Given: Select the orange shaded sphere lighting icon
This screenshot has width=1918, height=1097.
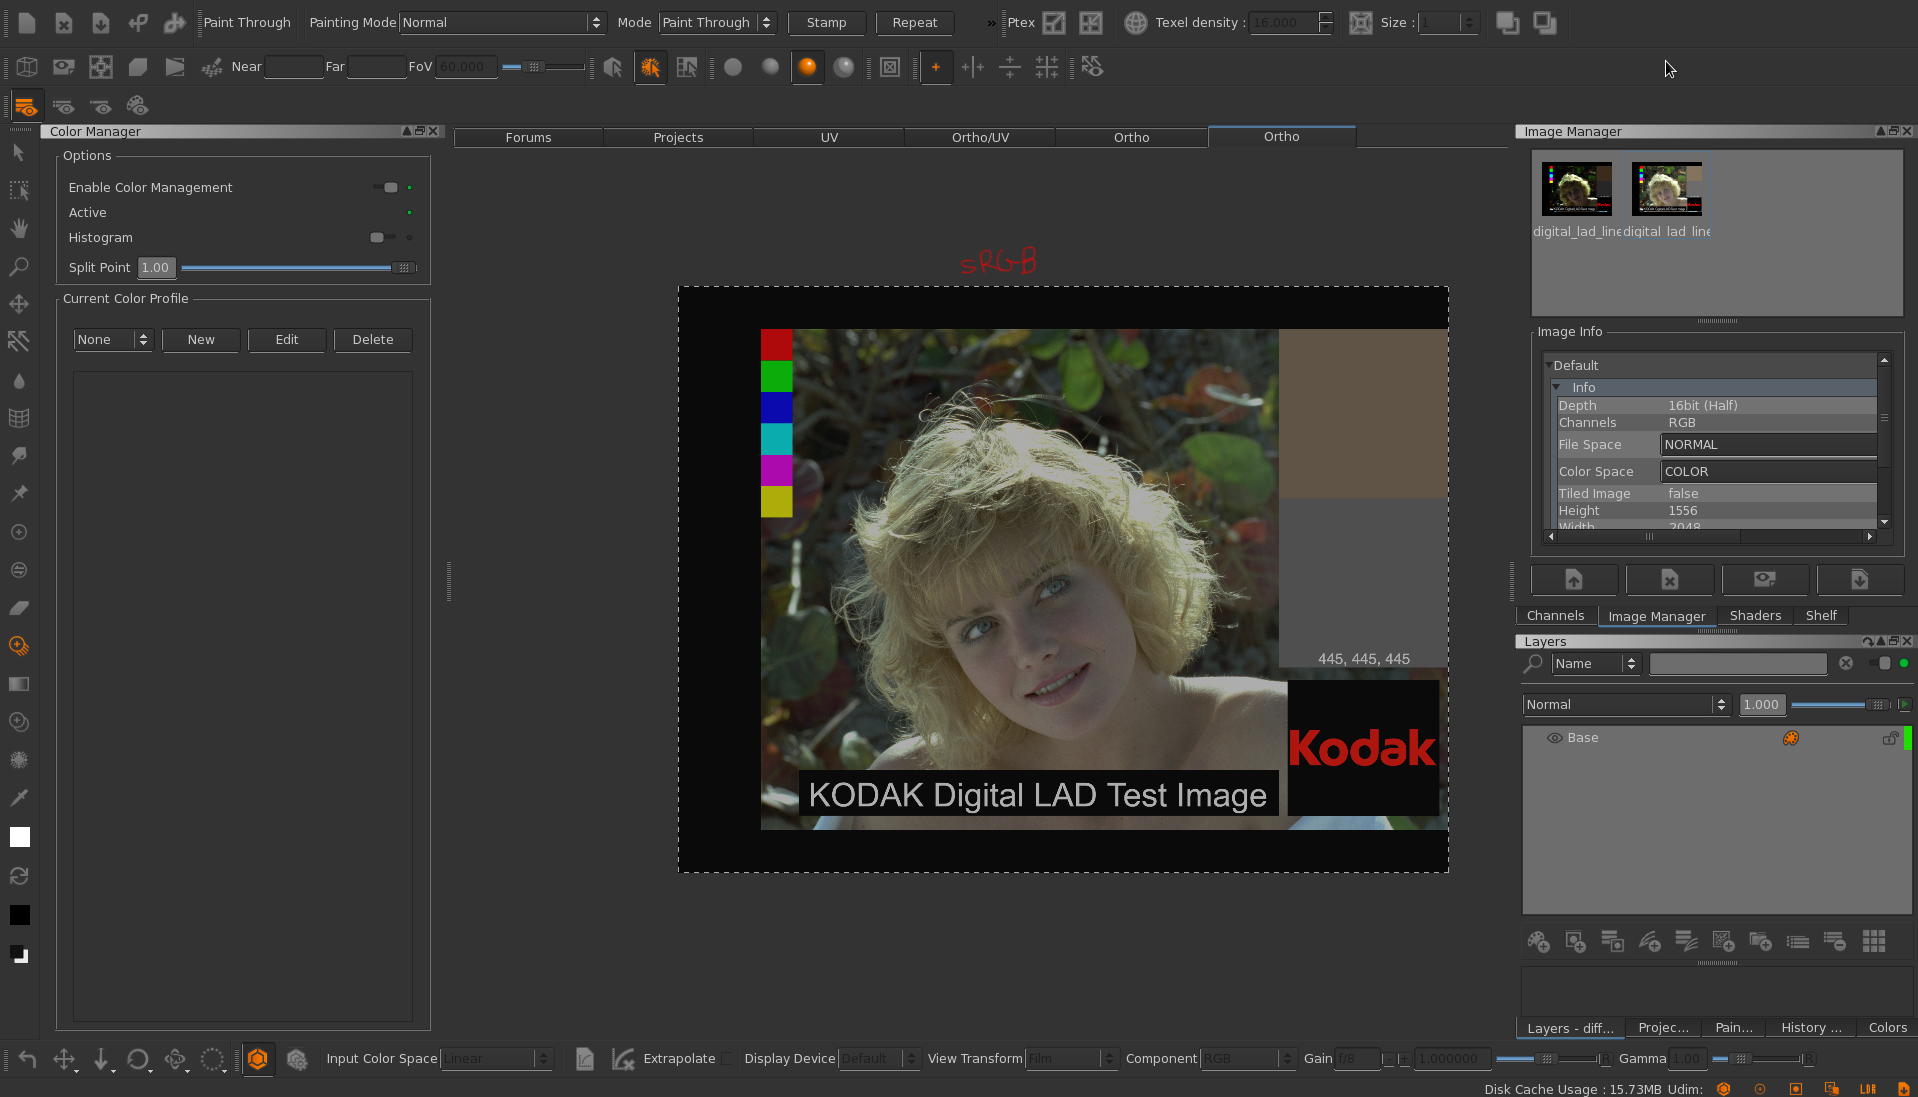Looking at the screenshot, I should (807, 67).
